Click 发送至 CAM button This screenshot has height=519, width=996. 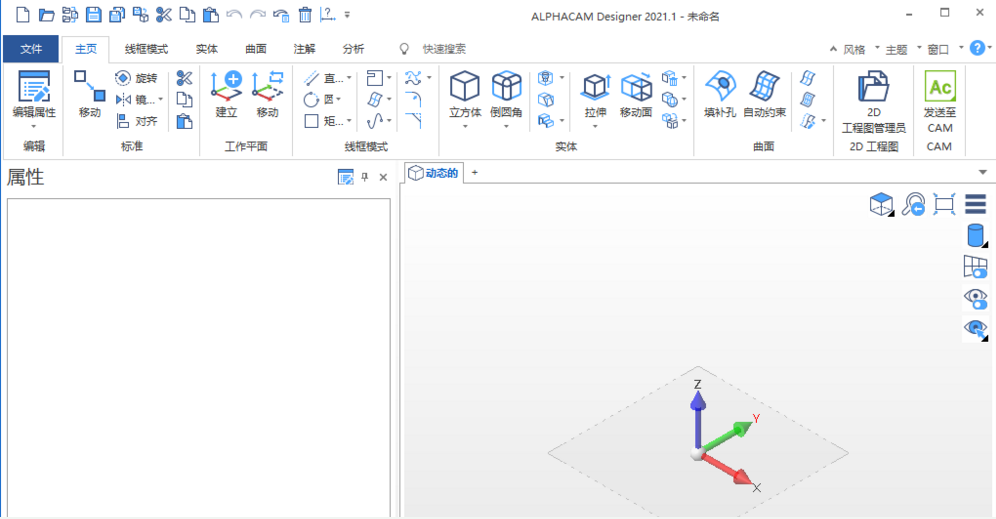(x=940, y=102)
